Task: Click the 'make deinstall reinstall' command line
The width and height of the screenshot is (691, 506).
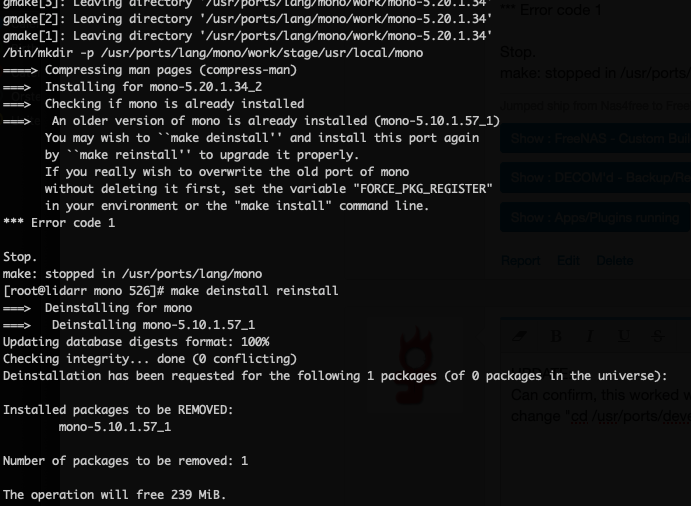Action: click(254, 291)
